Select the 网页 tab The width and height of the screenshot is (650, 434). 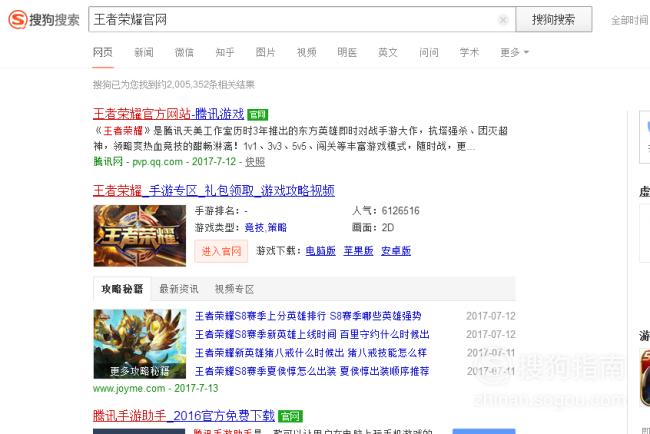click(102, 52)
